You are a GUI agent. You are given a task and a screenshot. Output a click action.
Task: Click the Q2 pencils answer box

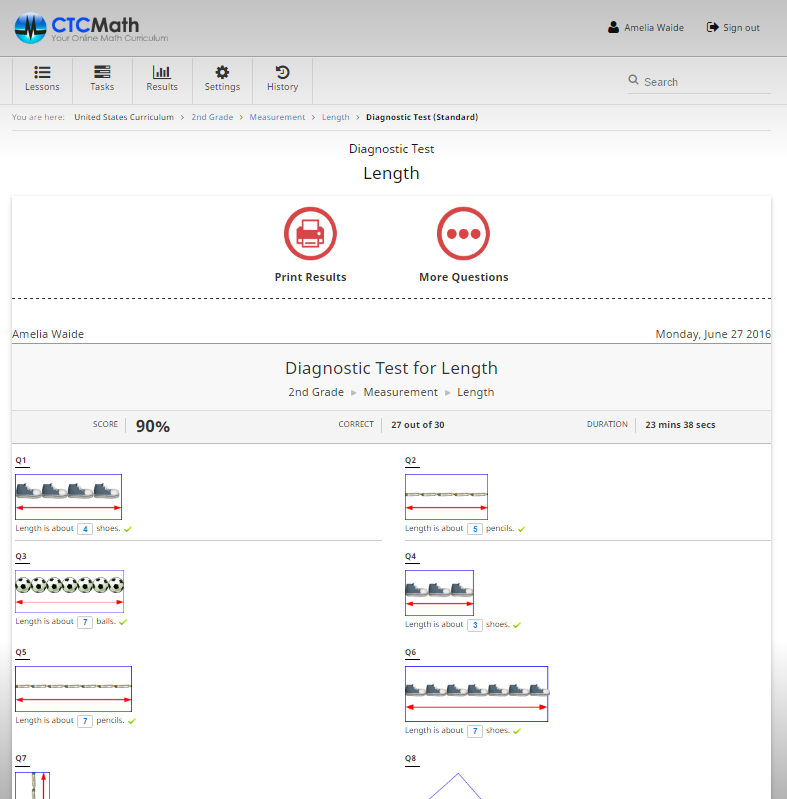475,529
